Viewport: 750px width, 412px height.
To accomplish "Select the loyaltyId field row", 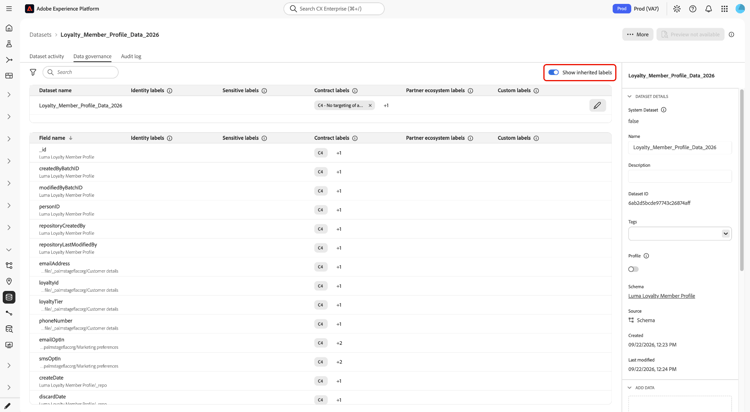I will 320,286.
